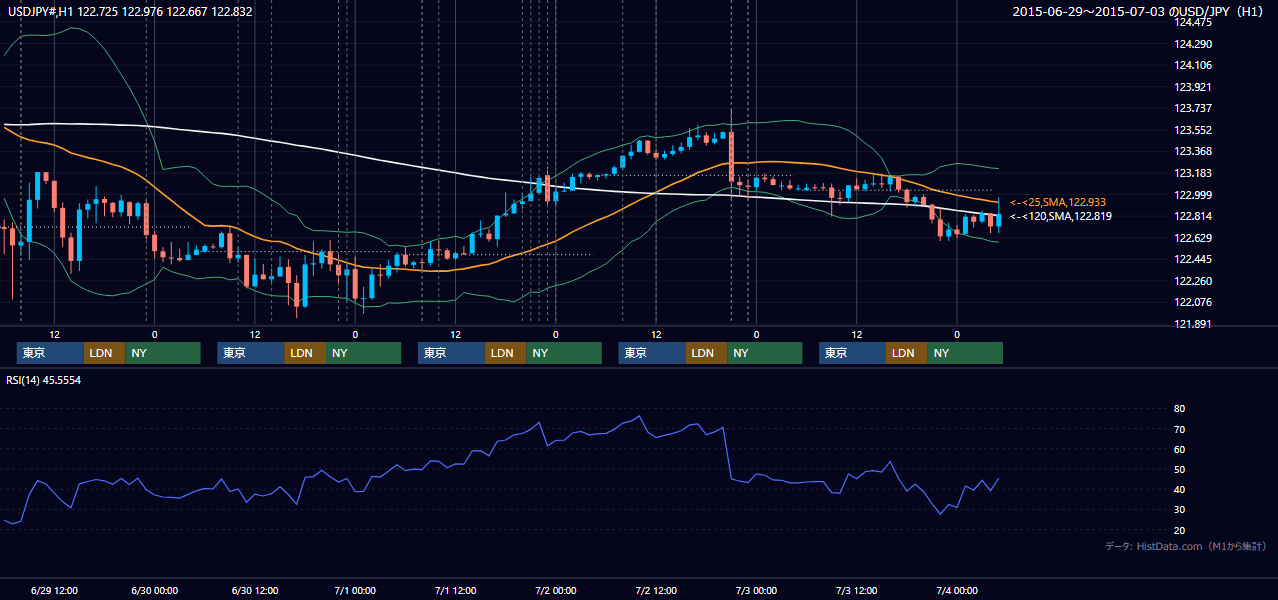Select the rightmost NY session block
This screenshot has width=1278, height=600.
point(964,353)
